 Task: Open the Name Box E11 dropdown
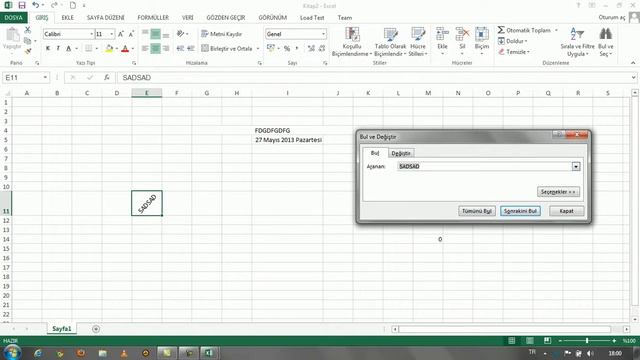click(45, 78)
